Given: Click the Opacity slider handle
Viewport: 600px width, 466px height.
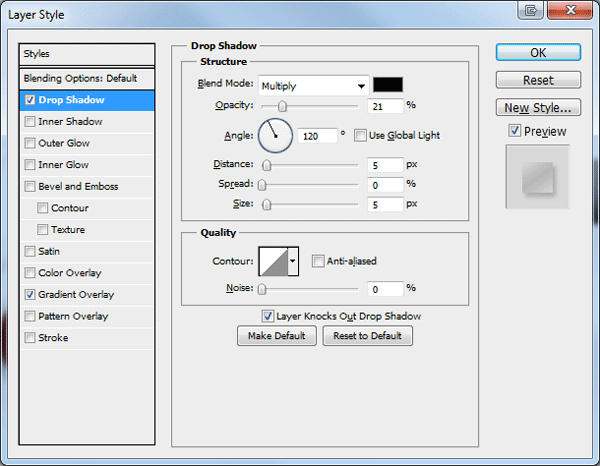Looking at the screenshot, I should [282, 106].
